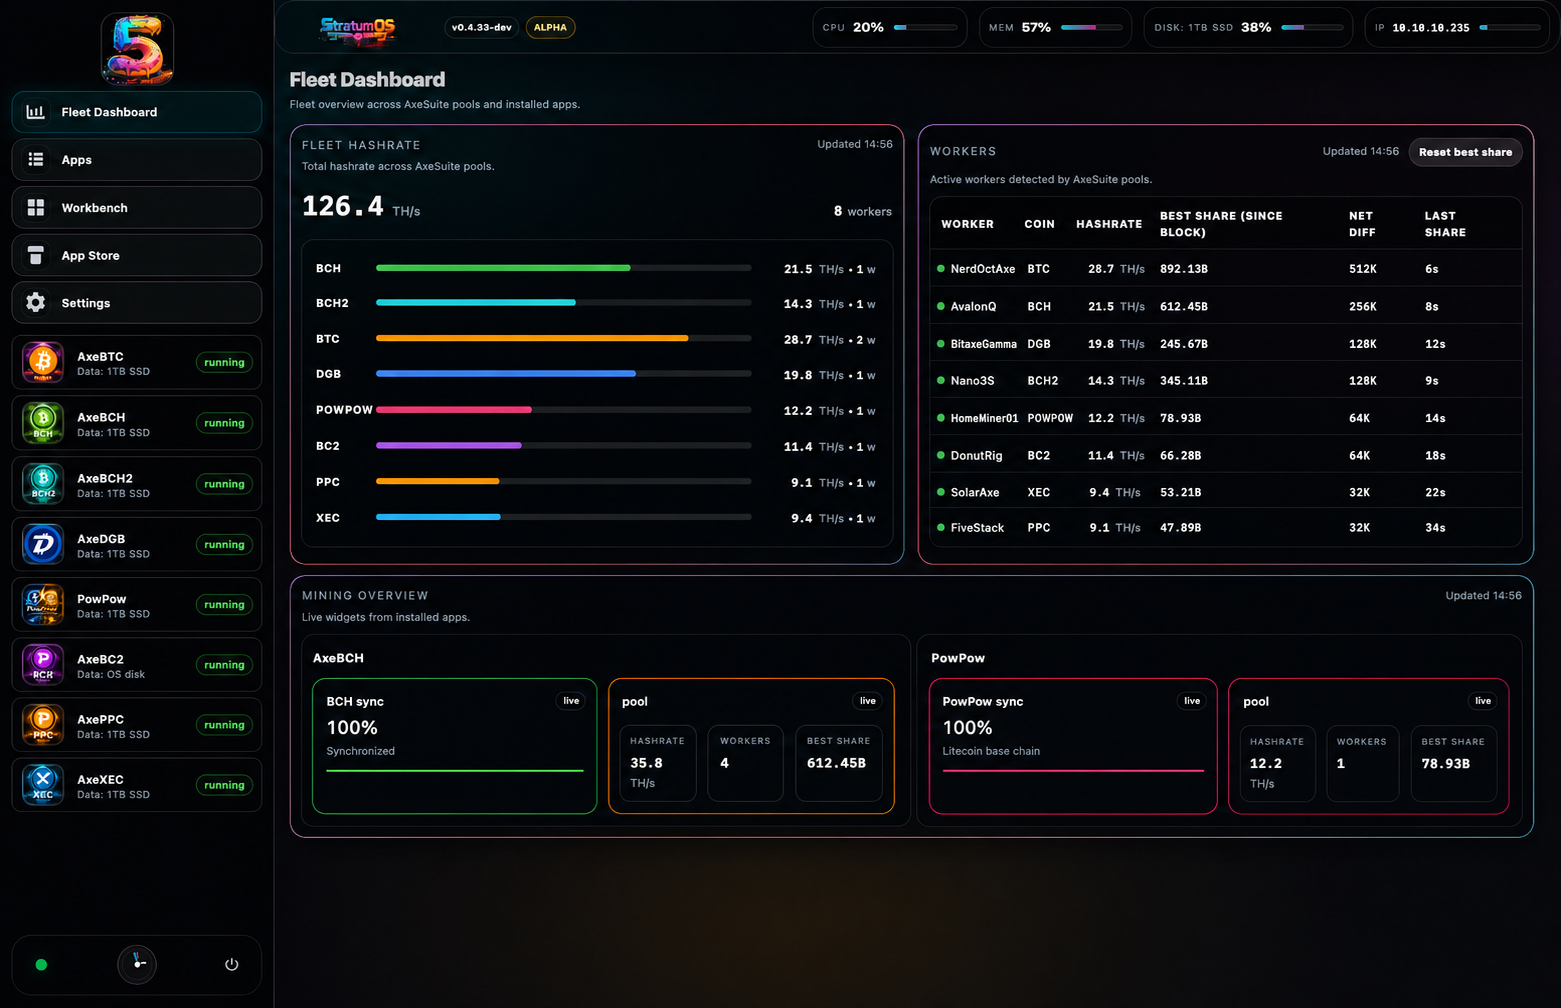
Task: Click the App Store storefront icon
Action: point(36,255)
